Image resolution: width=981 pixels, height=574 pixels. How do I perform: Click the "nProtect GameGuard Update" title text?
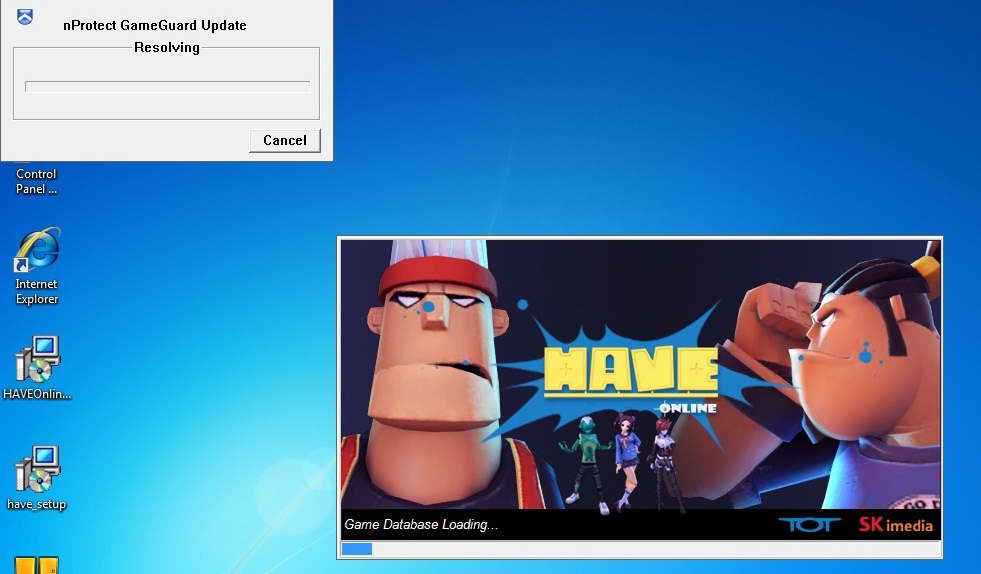[x=155, y=26]
